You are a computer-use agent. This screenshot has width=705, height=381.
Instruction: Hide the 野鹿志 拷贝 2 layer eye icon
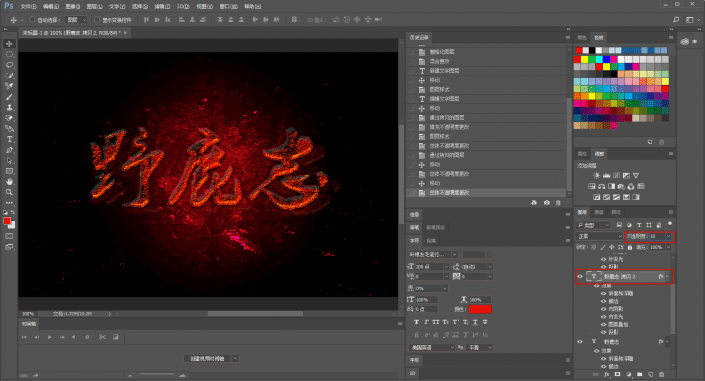click(580, 277)
